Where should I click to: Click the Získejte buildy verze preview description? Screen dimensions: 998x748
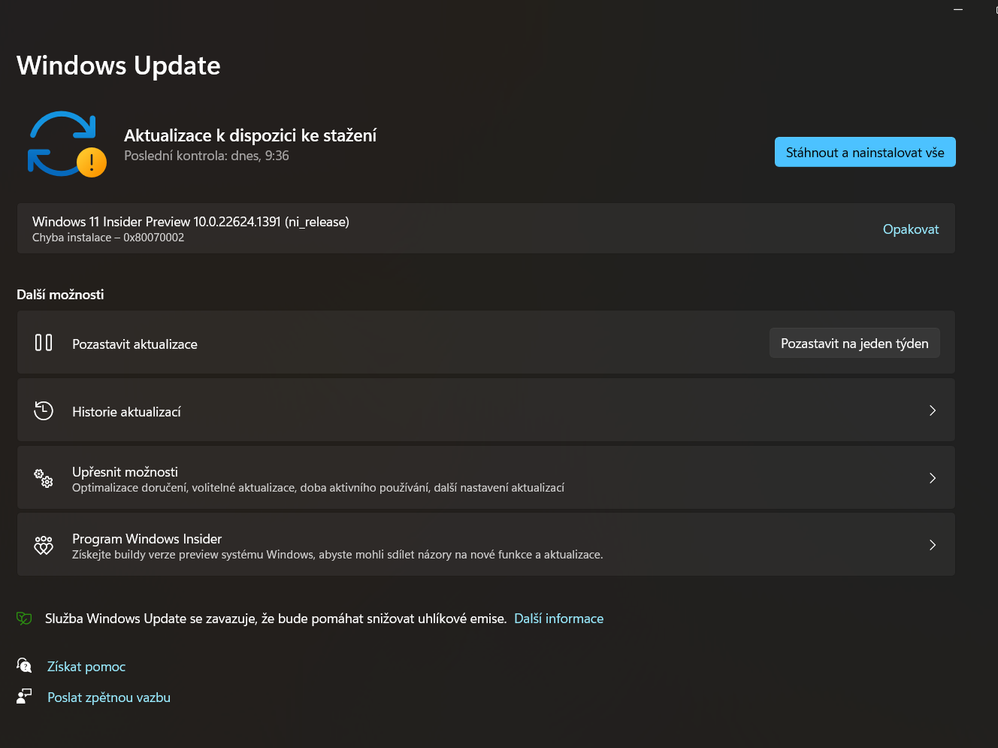pyautogui.click(x=337, y=554)
